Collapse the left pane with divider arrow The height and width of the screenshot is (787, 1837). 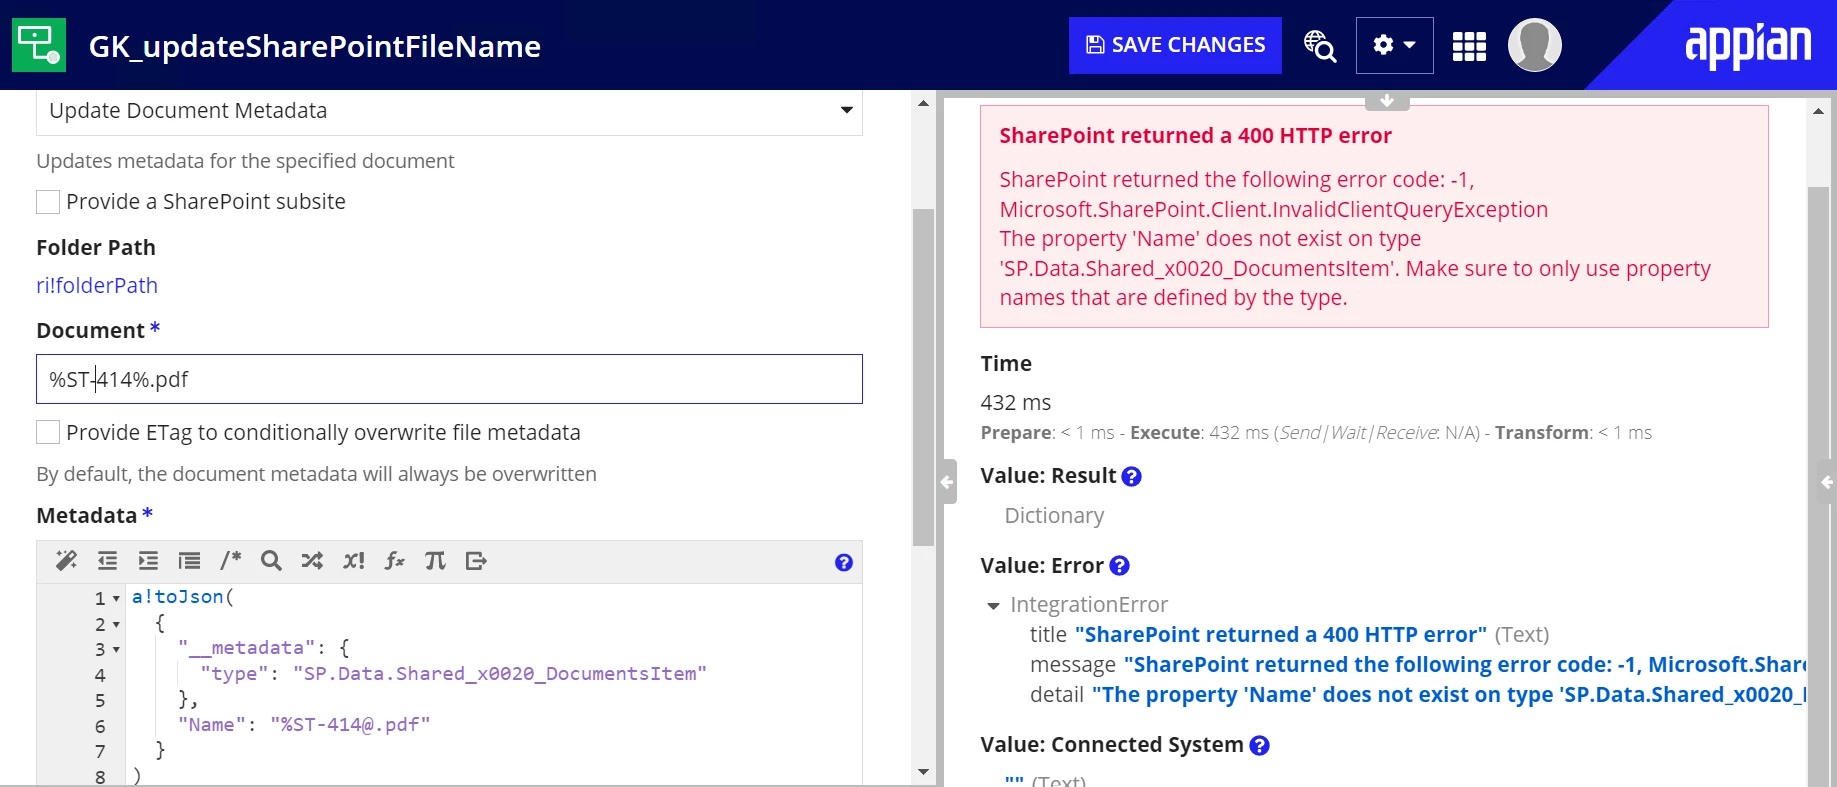click(x=947, y=482)
